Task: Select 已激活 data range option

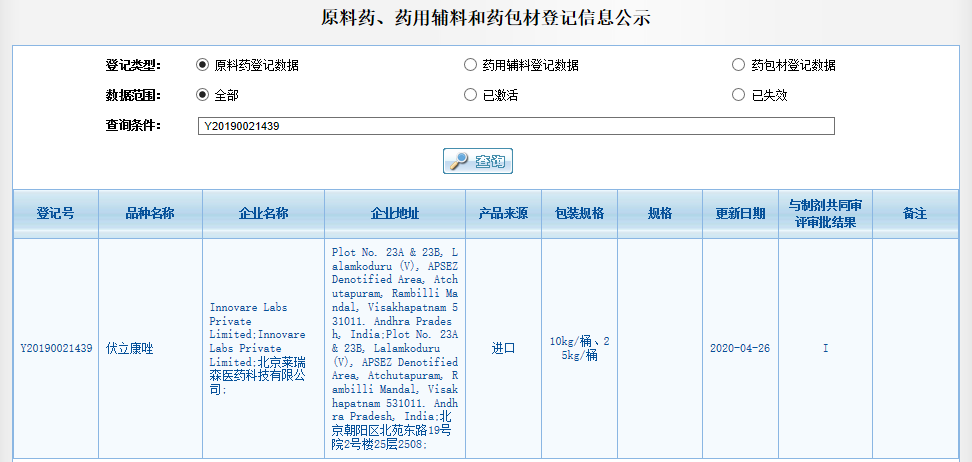Action: (x=471, y=95)
